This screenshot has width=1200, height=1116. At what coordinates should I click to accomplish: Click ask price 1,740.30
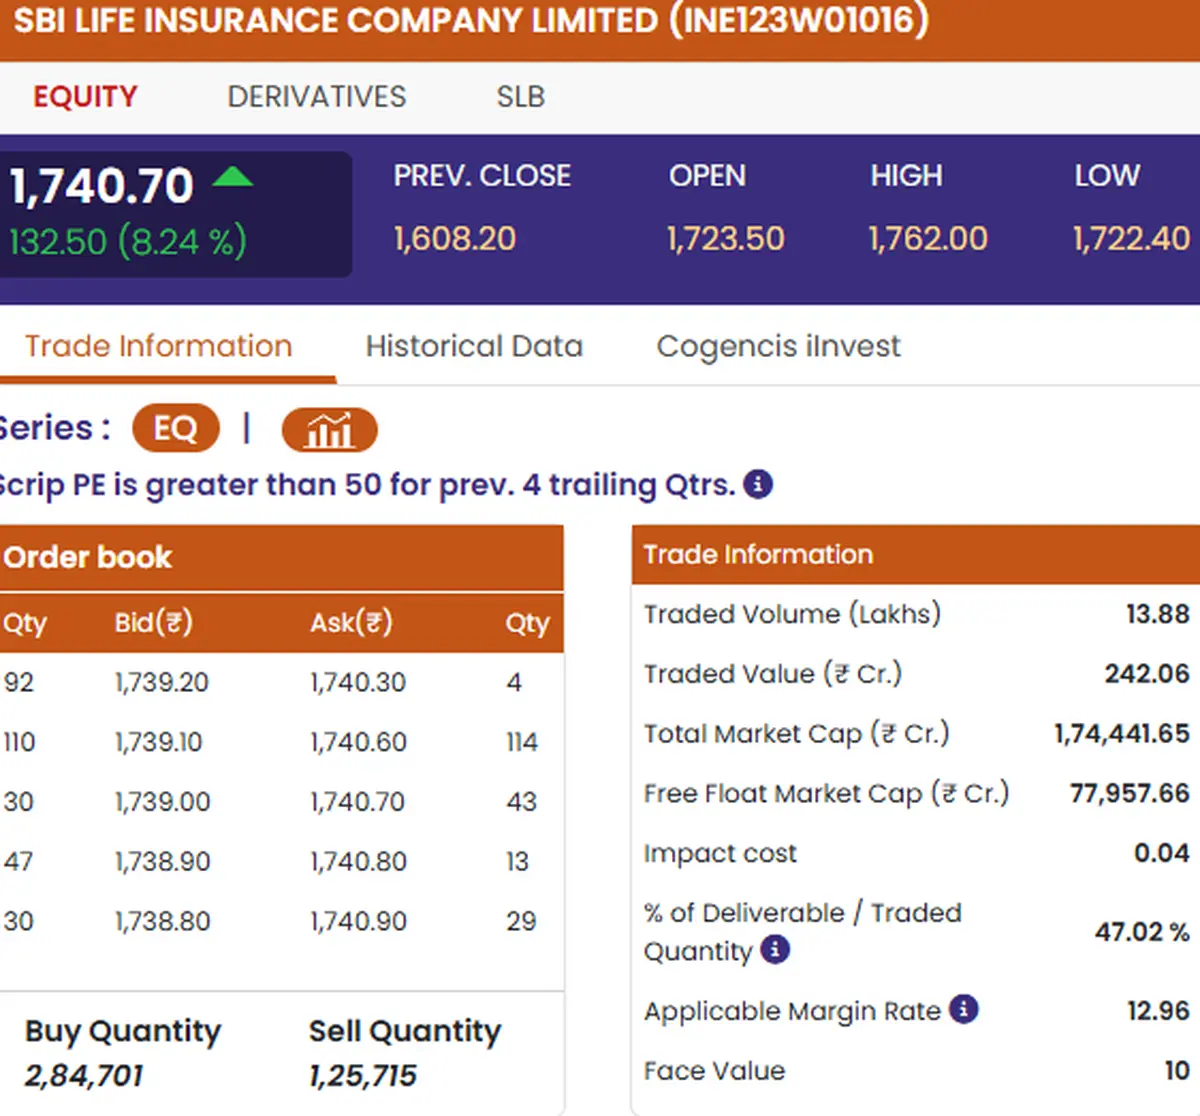tap(358, 683)
